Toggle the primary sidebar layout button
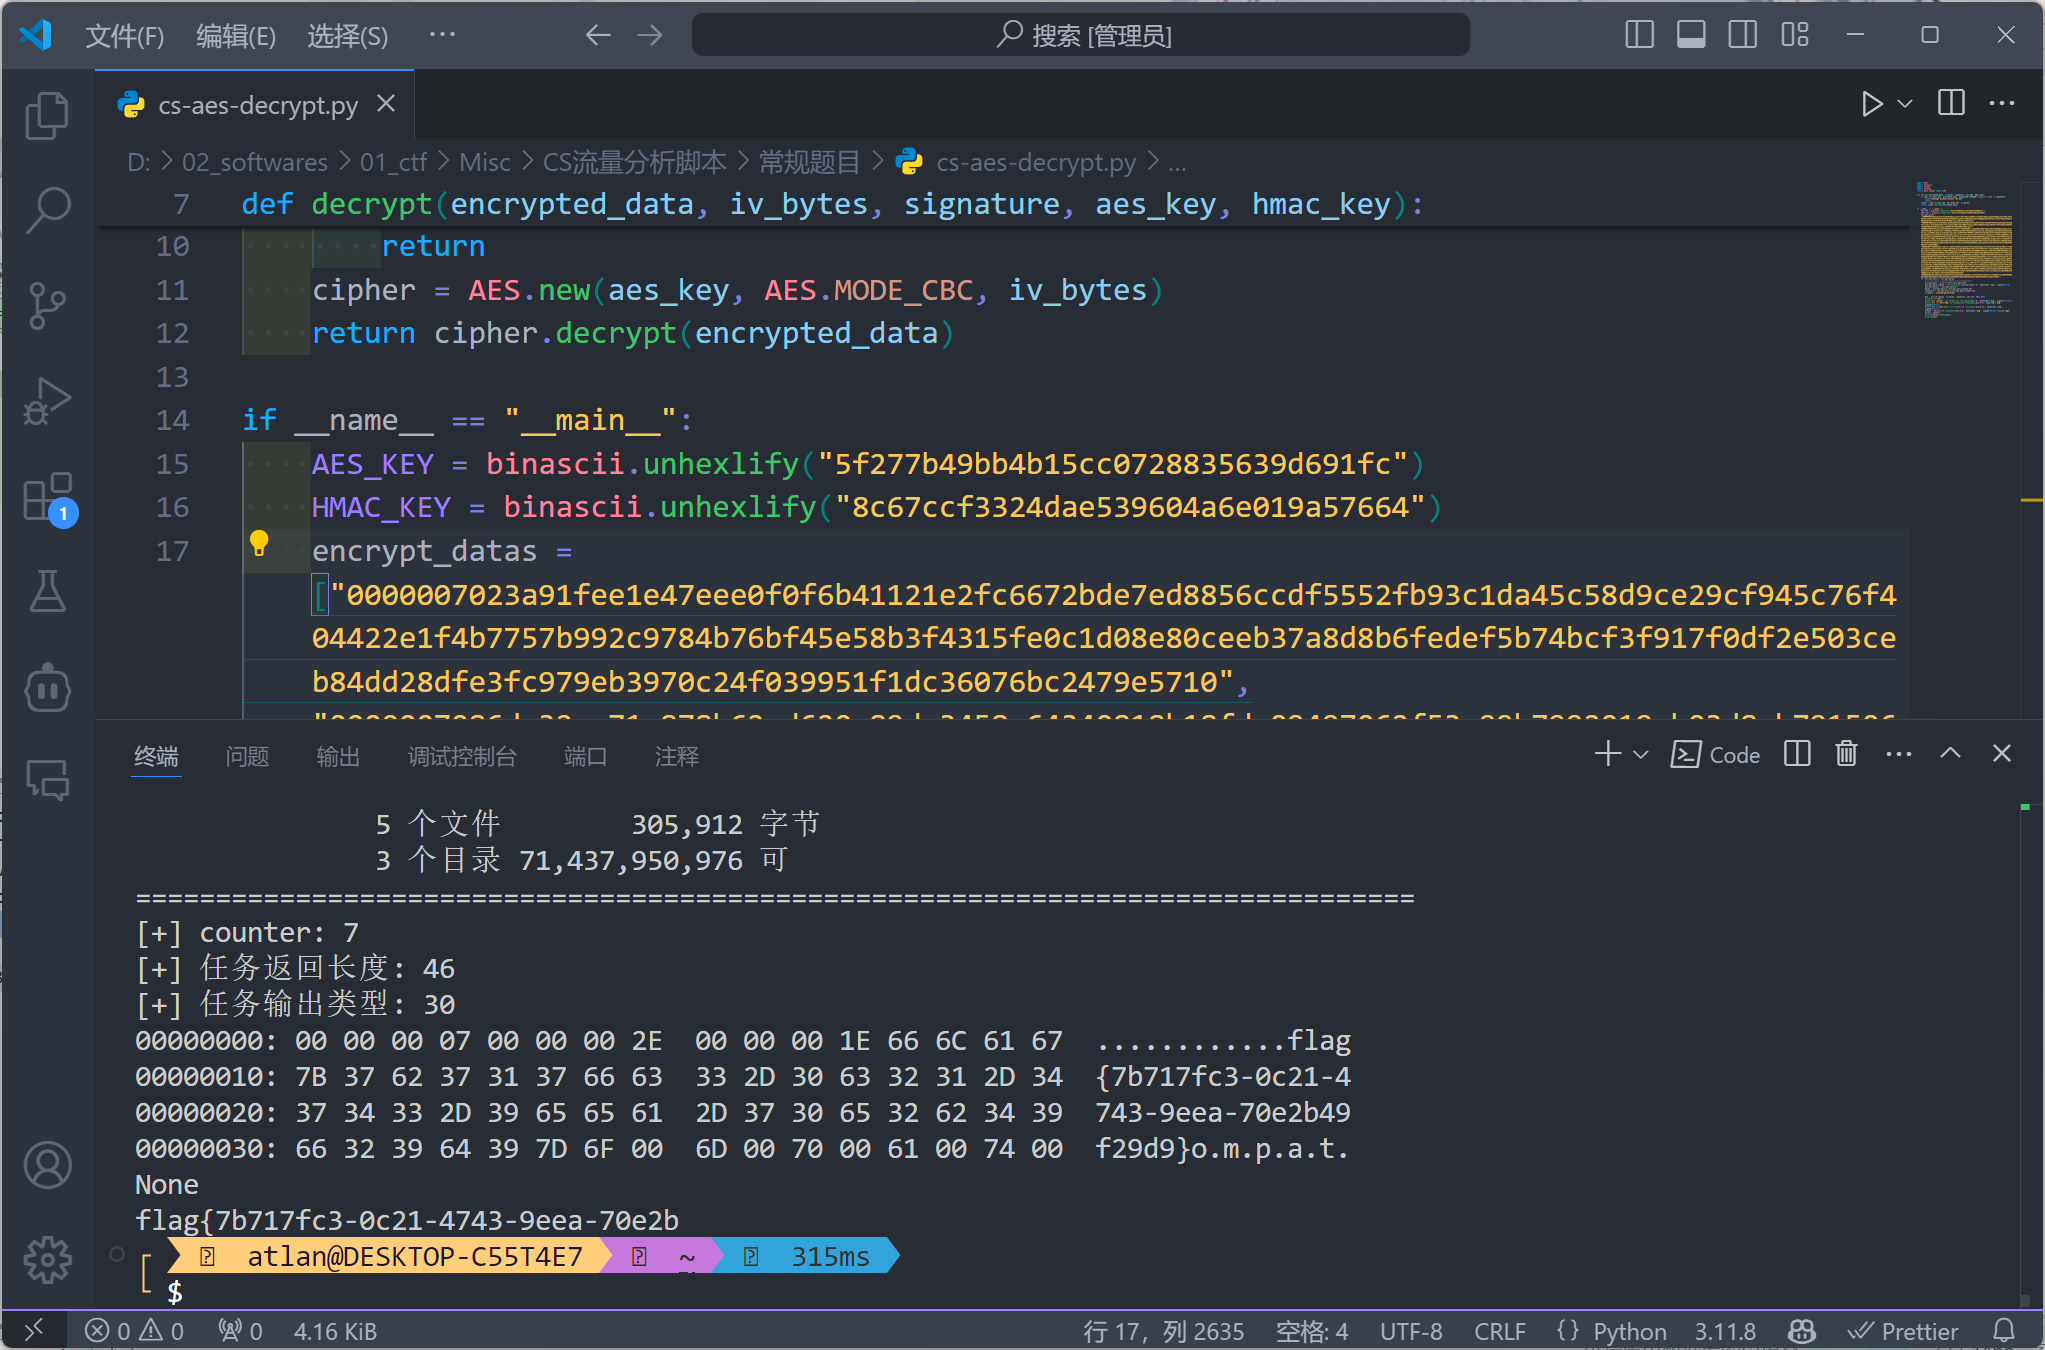The height and width of the screenshot is (1350, 2045). [1639, 35]
